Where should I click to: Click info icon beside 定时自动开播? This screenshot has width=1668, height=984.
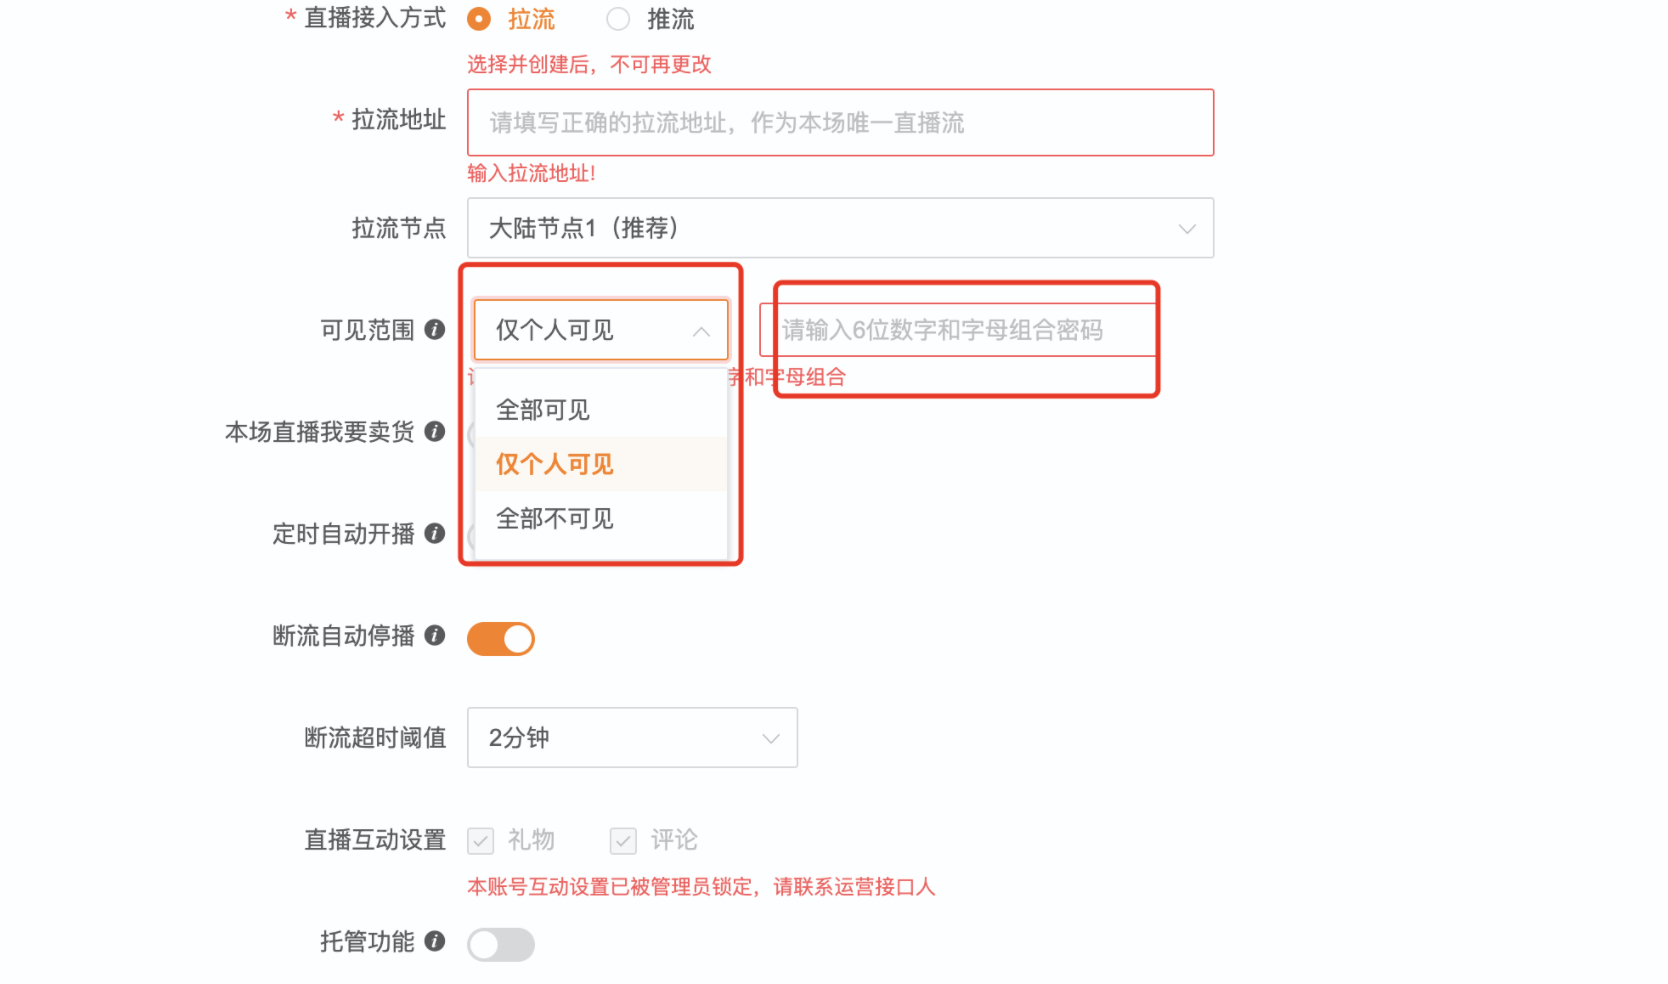(x=434, y=533)
